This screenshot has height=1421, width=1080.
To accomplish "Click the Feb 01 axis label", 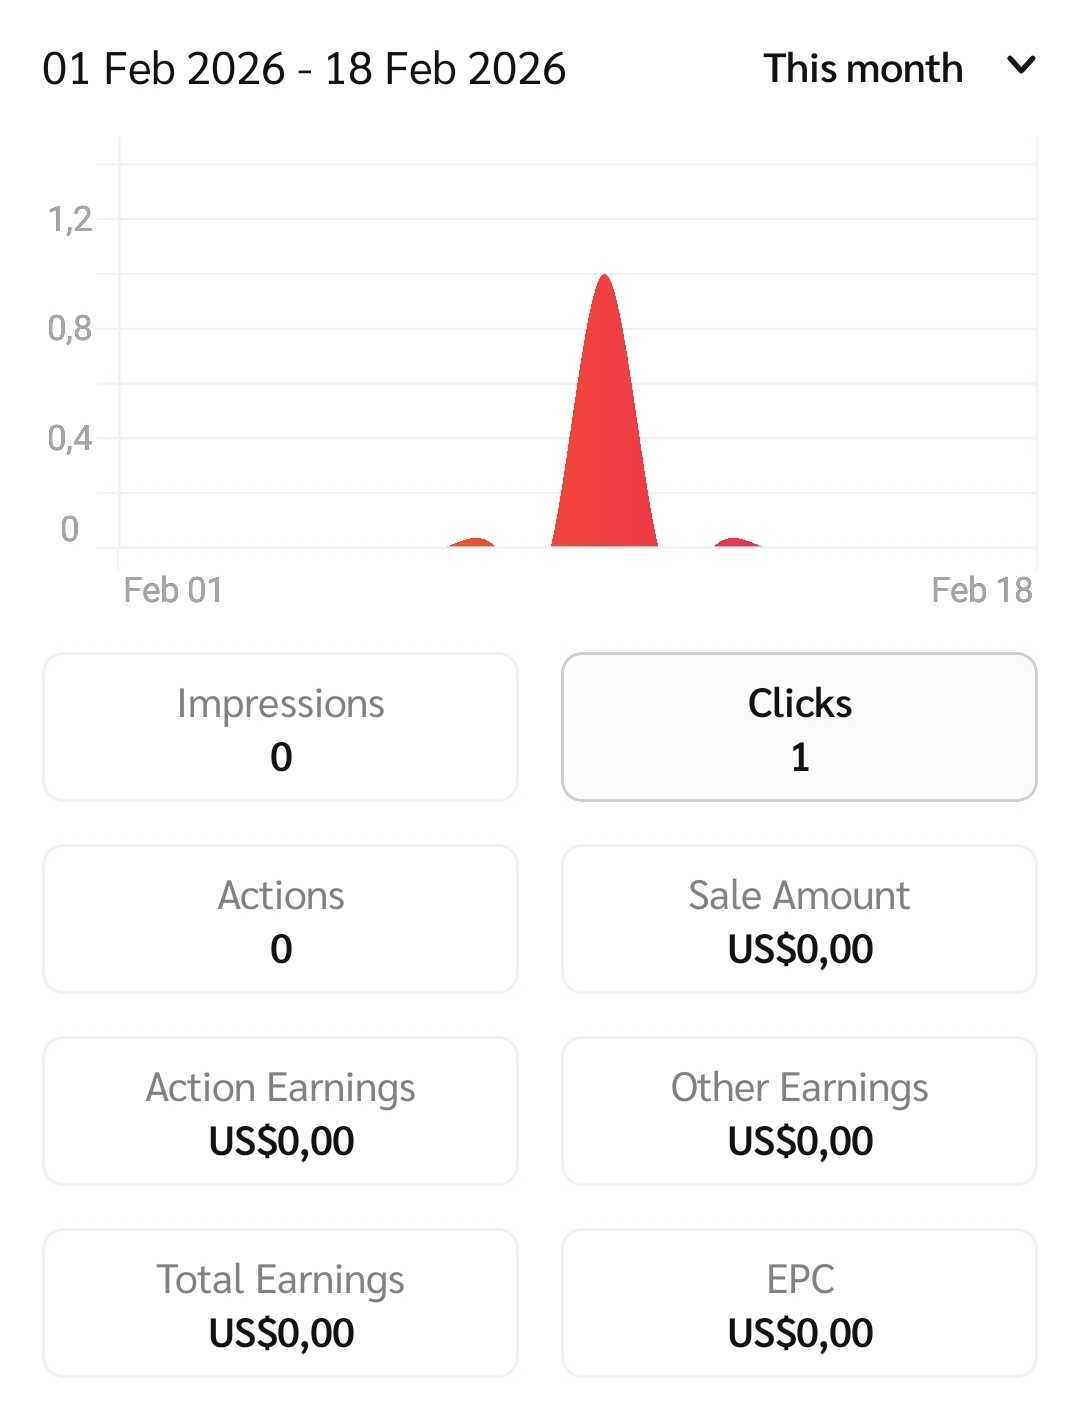I will [x=172, y=590].
